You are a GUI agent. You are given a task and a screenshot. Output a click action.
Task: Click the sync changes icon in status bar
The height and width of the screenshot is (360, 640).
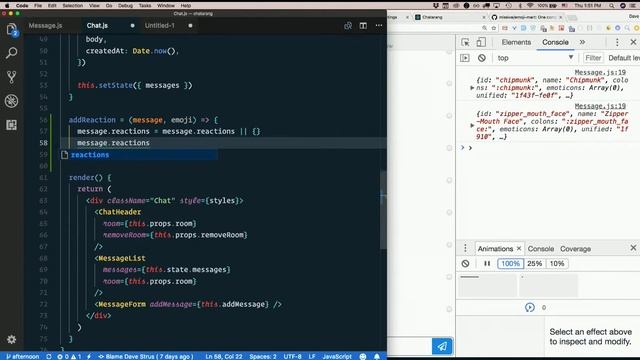pyautogui.click(x=49, y=356)
